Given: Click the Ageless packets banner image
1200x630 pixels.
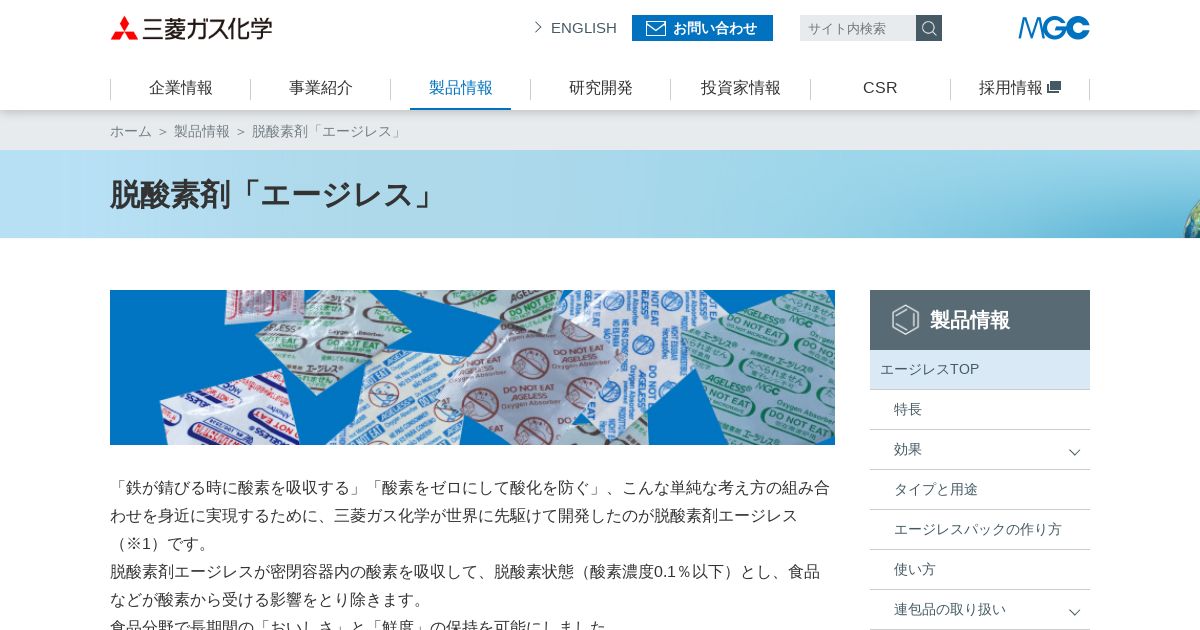Looking at the screenshot, I should pos(472,367).
